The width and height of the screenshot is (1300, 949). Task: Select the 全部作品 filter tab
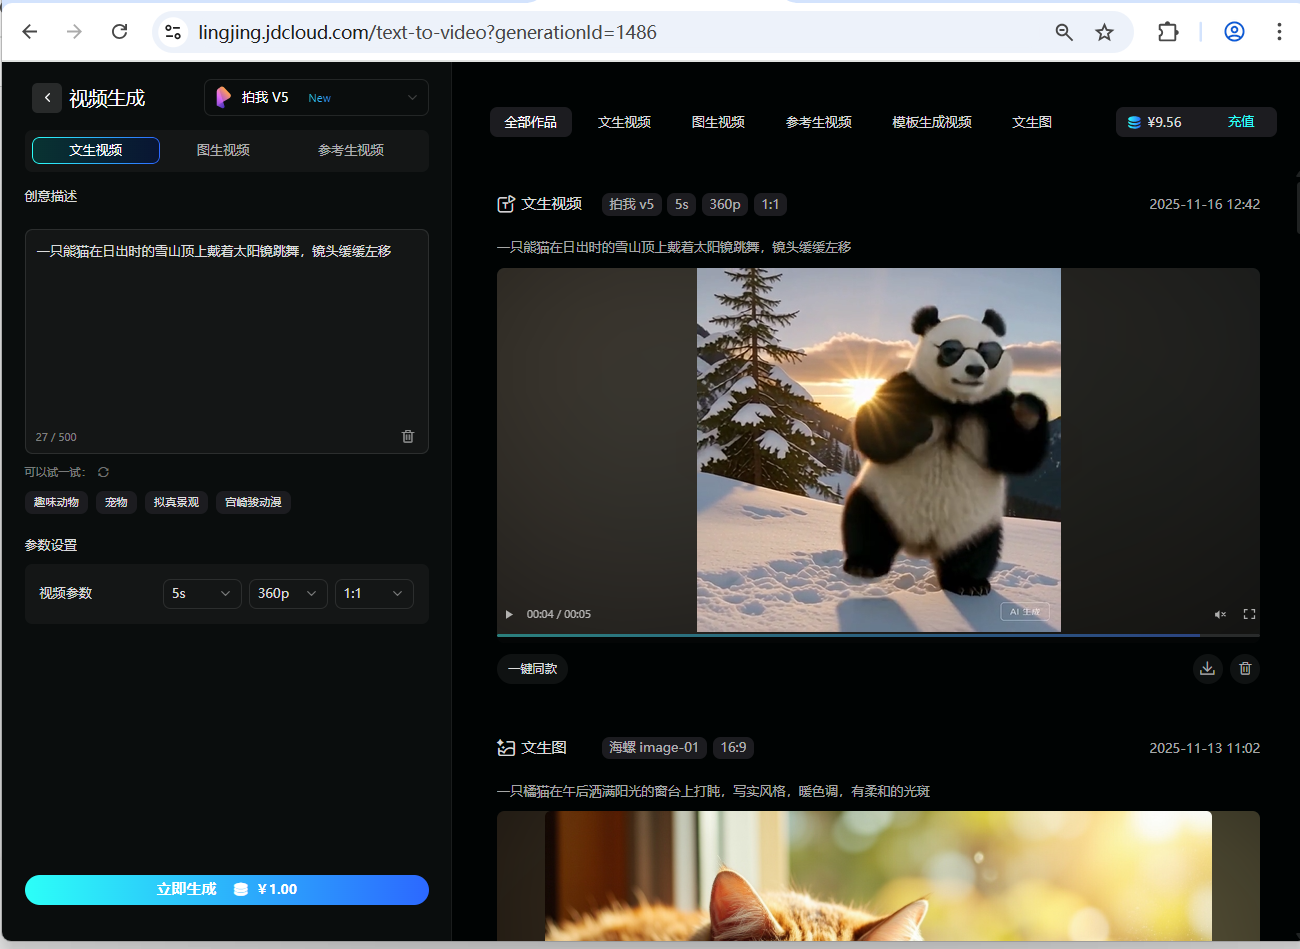point(530,121)
